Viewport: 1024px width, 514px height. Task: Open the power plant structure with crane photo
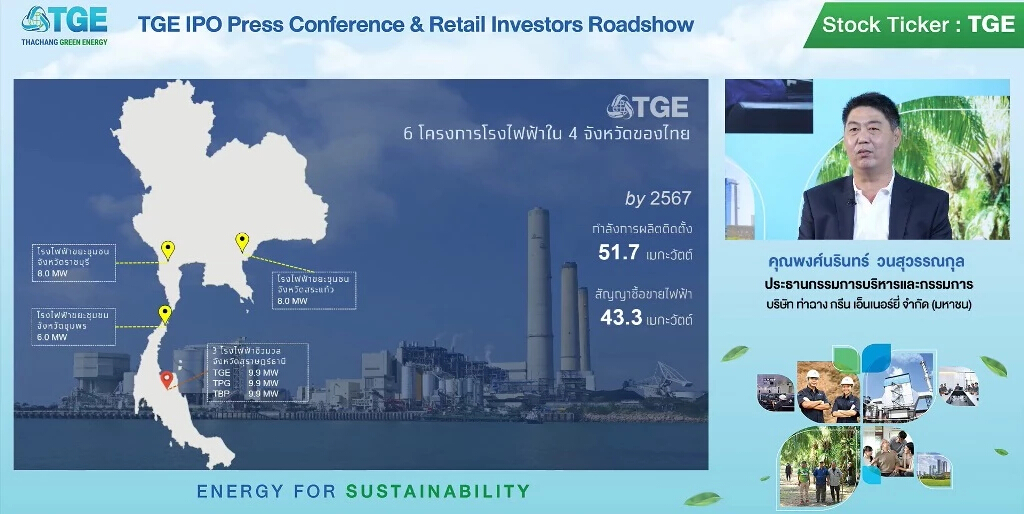[x=899, y=387]
